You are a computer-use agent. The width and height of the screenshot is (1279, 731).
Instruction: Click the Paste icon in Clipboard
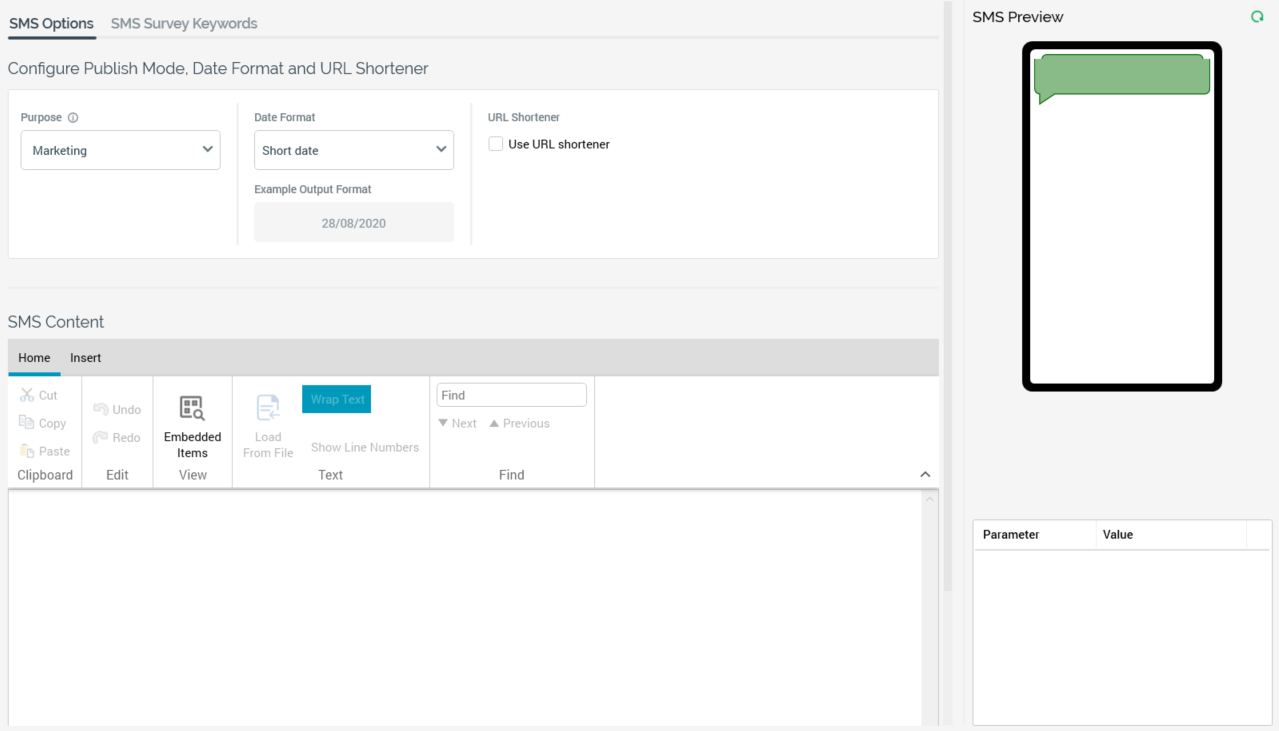tap(27, 451)
